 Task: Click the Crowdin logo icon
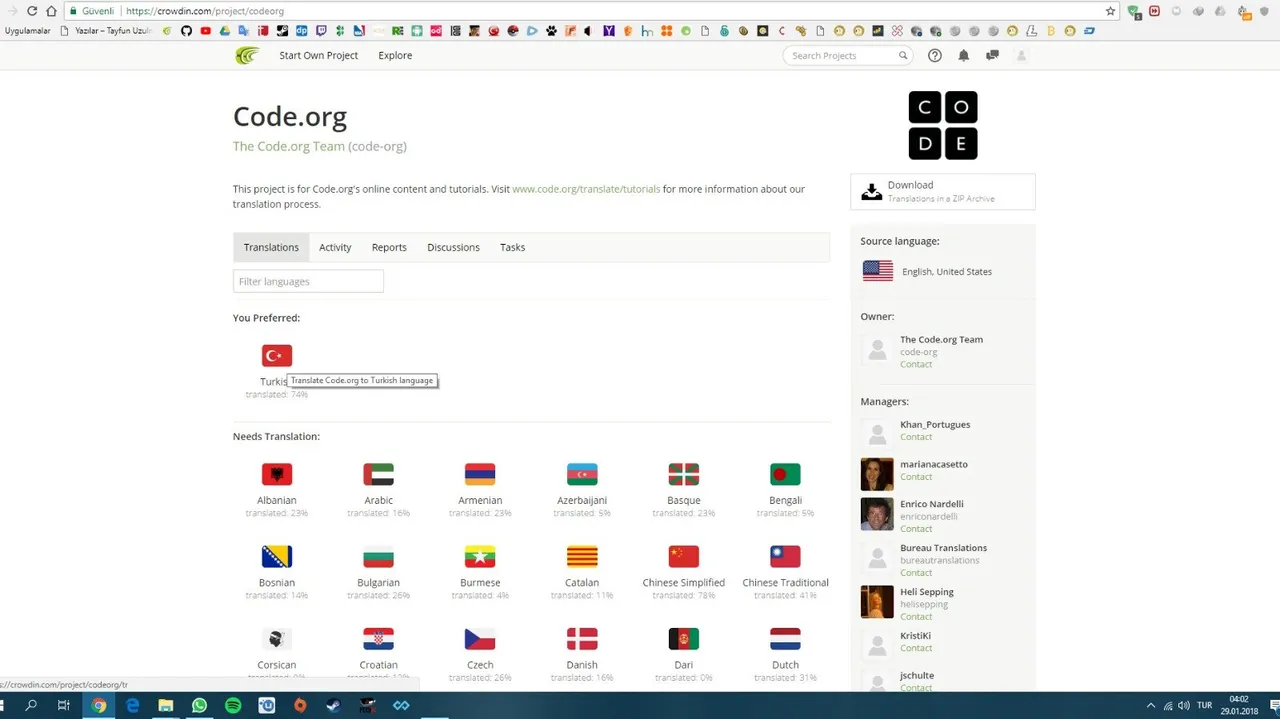pyautogui.click(x=247, y=55)
